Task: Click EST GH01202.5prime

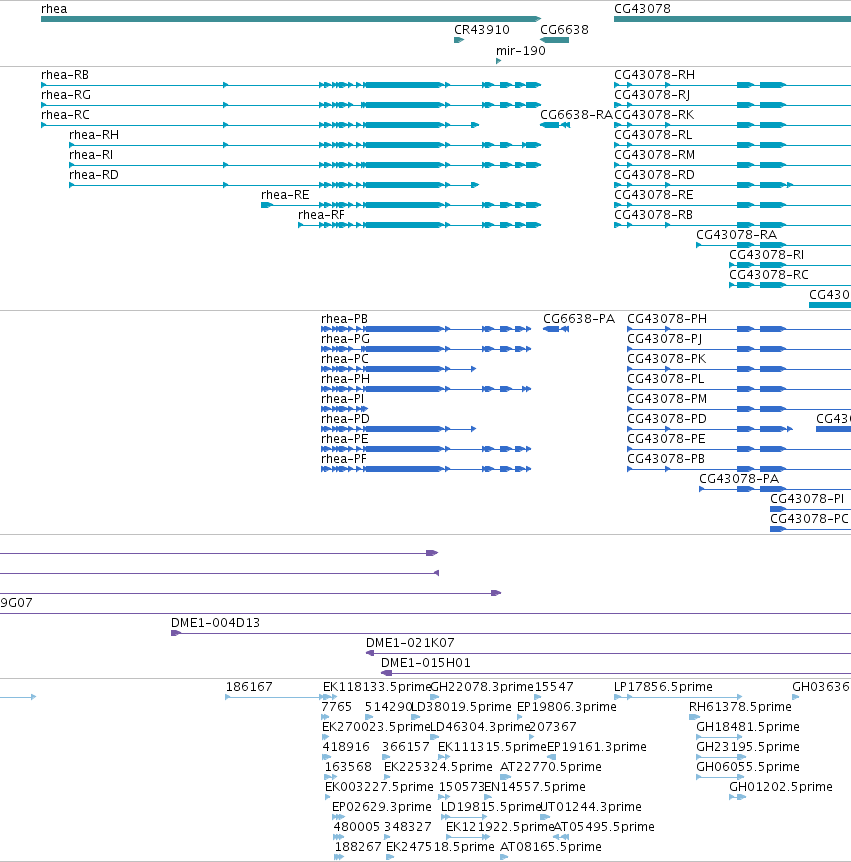Action: [x=737, y=797]
